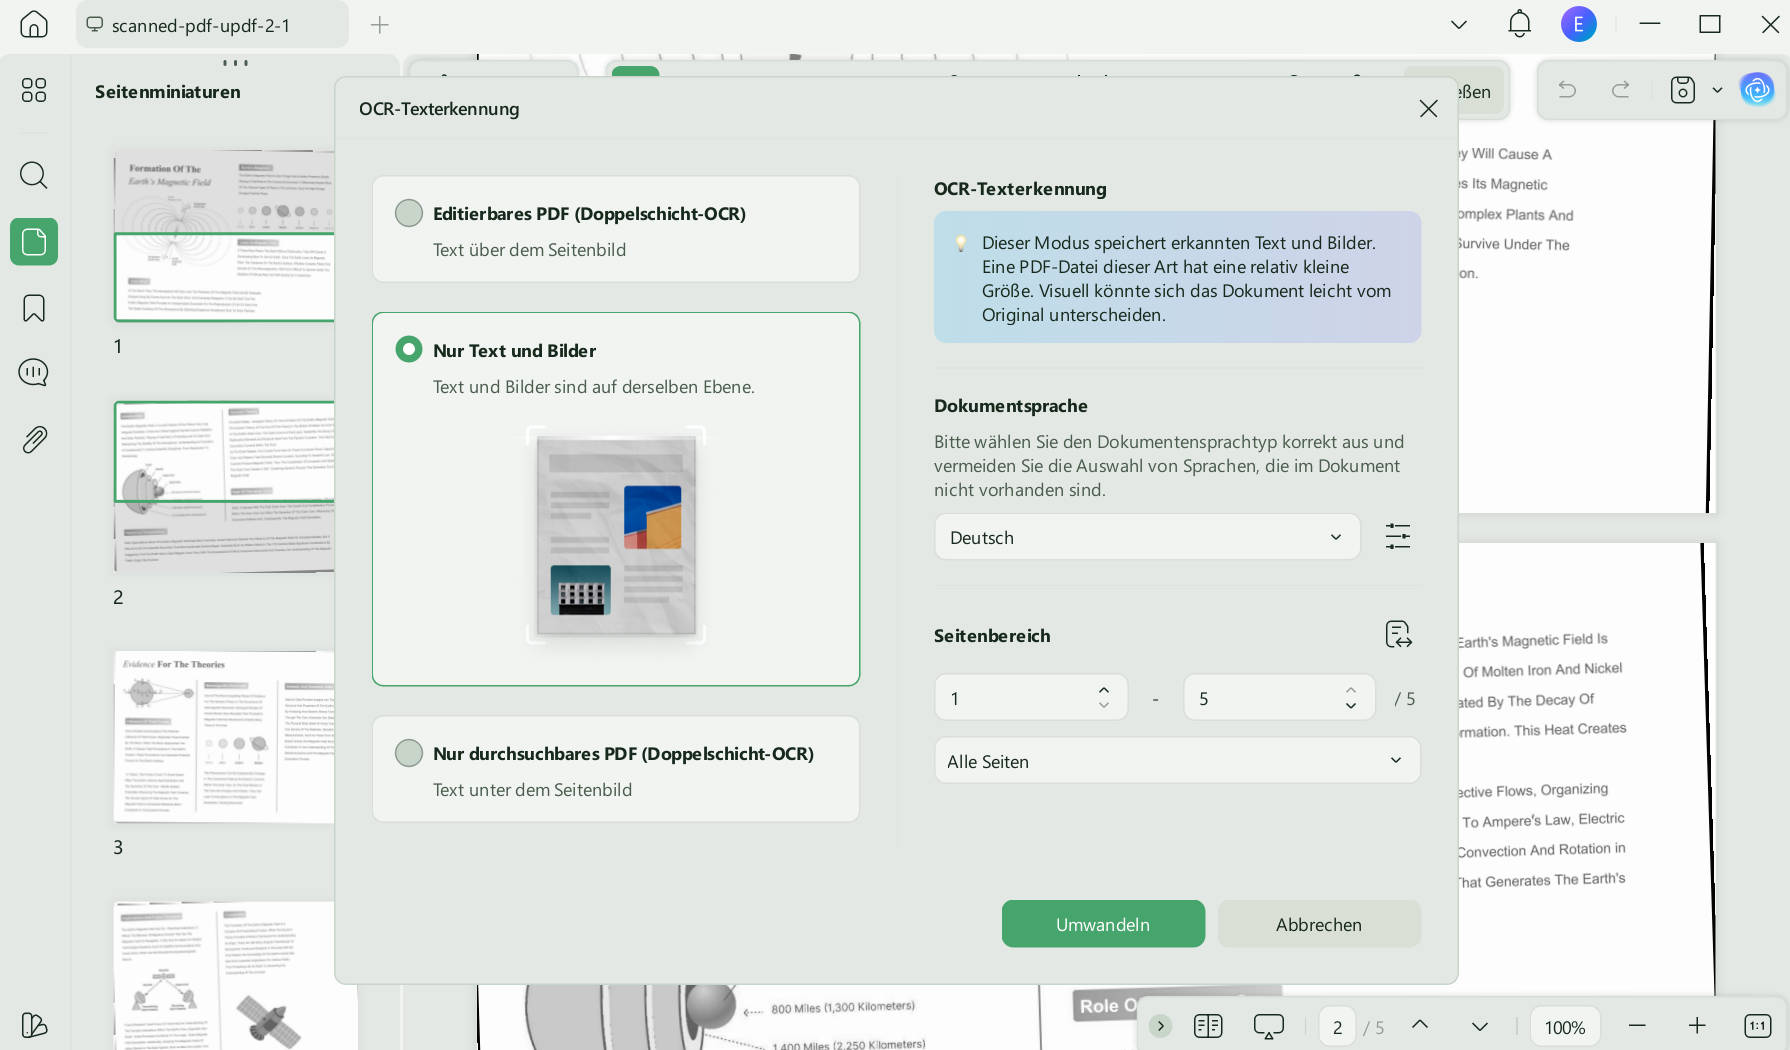The height and width of the screenshot is (1050, 1790).
Task: Open the home screen icon
Action: click(x=34, y=24)
